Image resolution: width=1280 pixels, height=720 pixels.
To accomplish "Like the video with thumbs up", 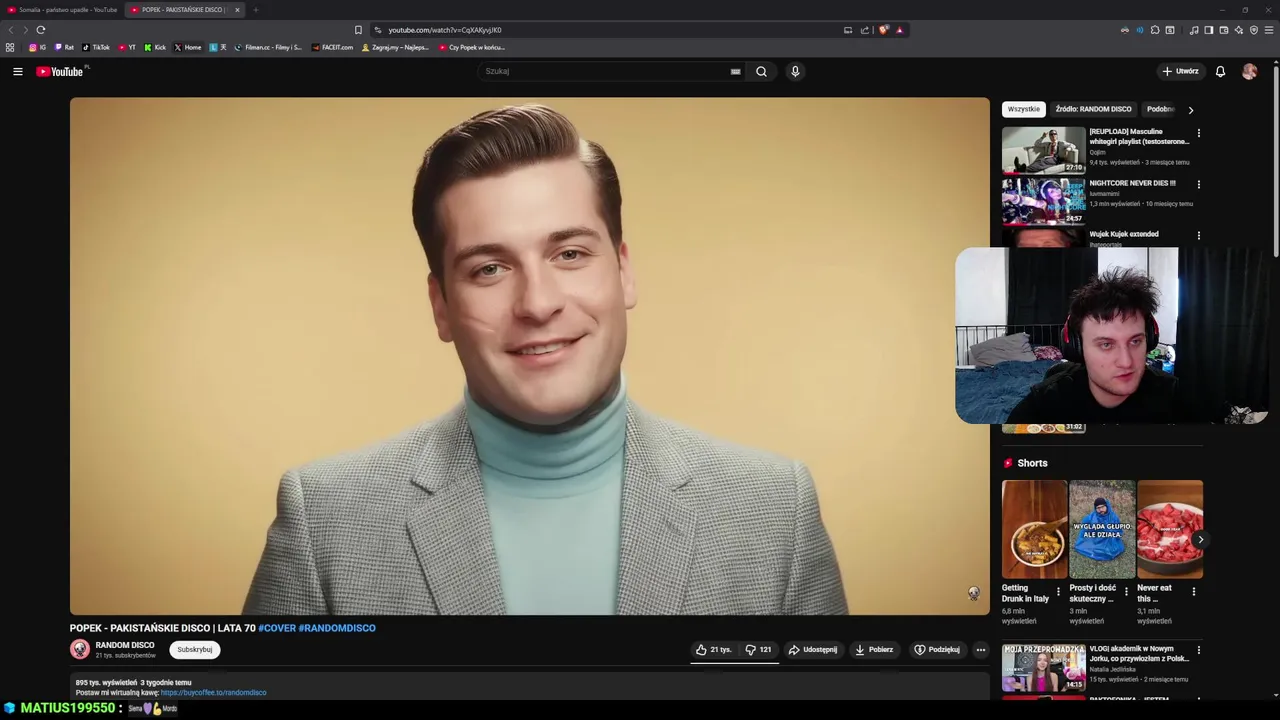I will coord(715,650).
